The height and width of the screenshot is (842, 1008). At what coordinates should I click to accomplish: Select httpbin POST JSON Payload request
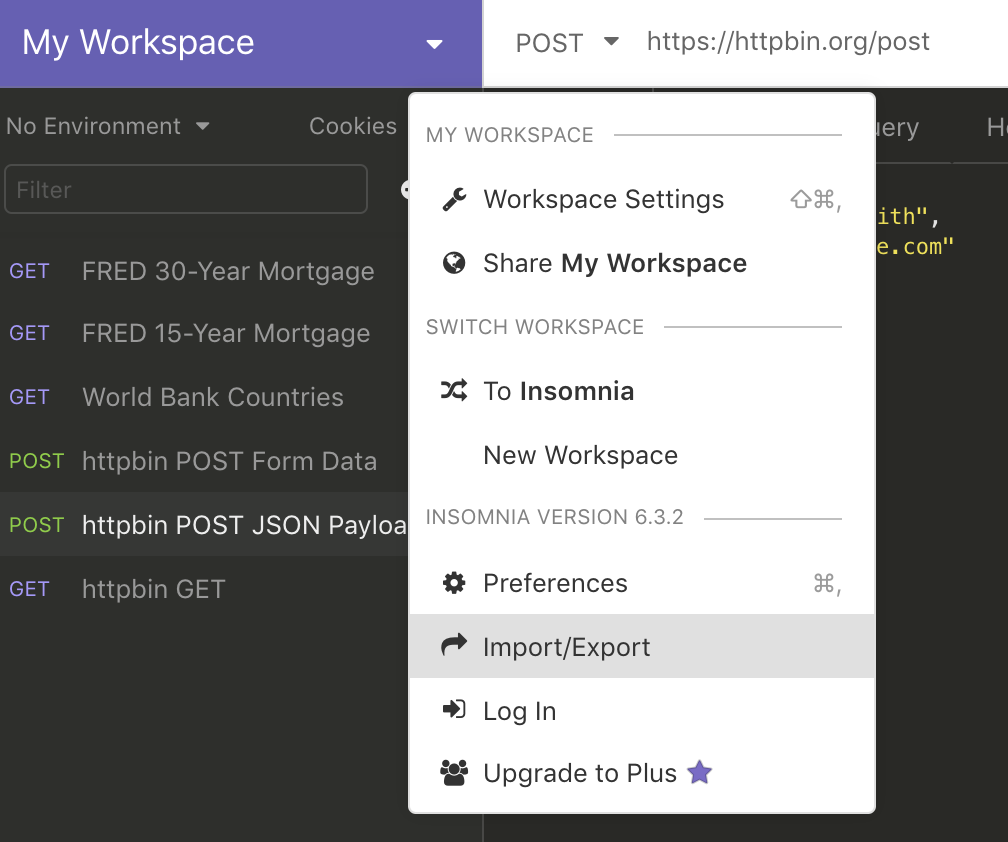pos(204,524)
